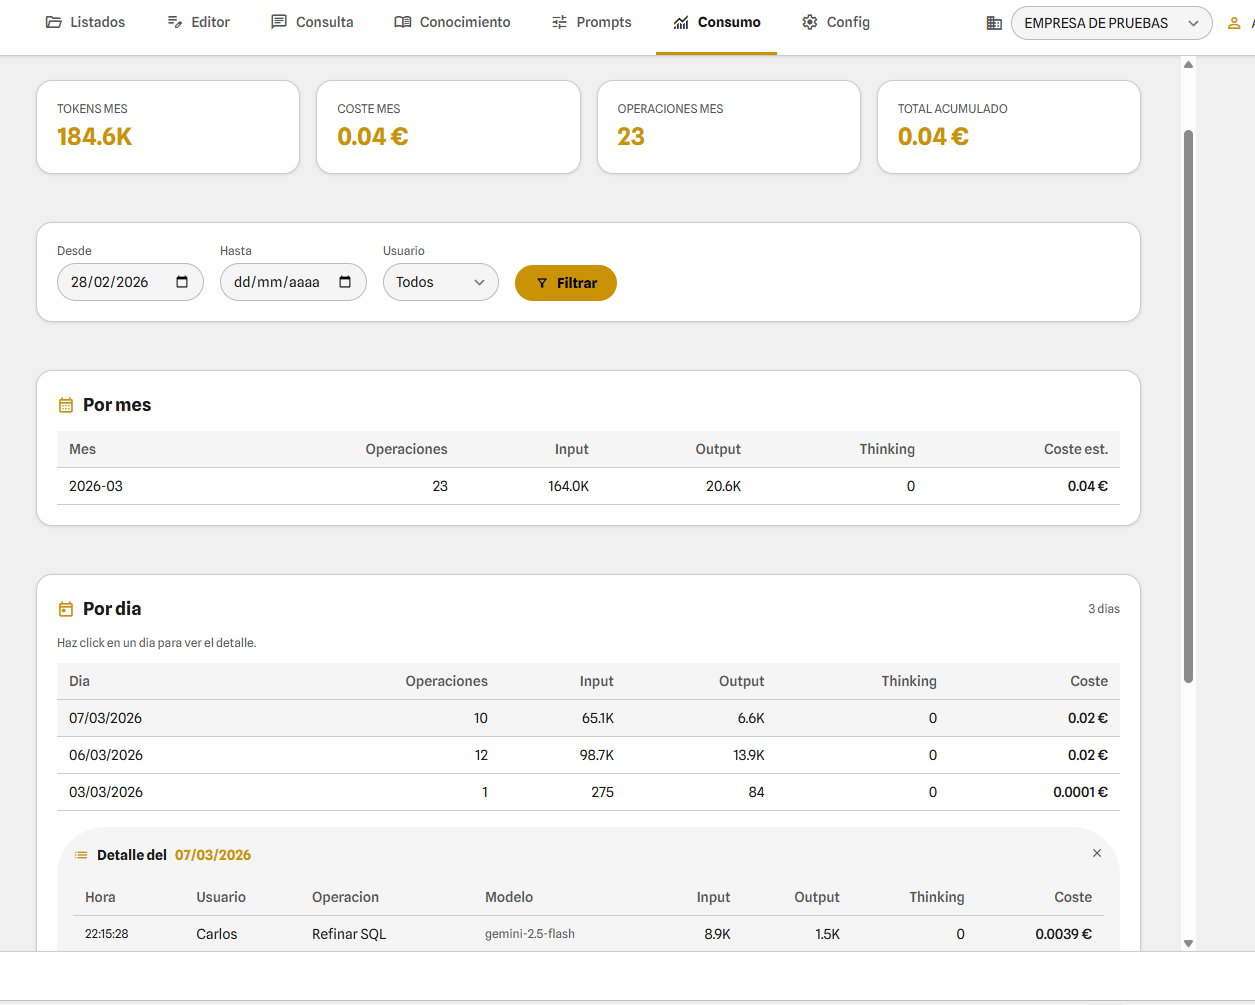Click the 3 dias label

pyautogui.click(x=1104, y=609)
